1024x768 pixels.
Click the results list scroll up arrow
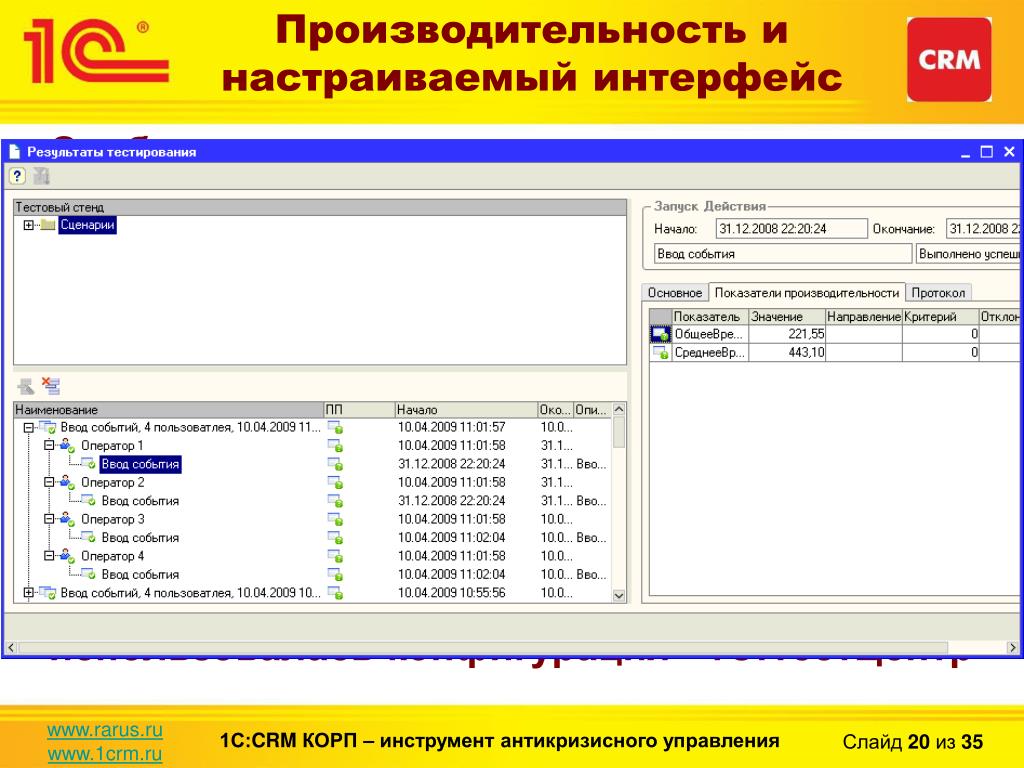tap(619, 409)
